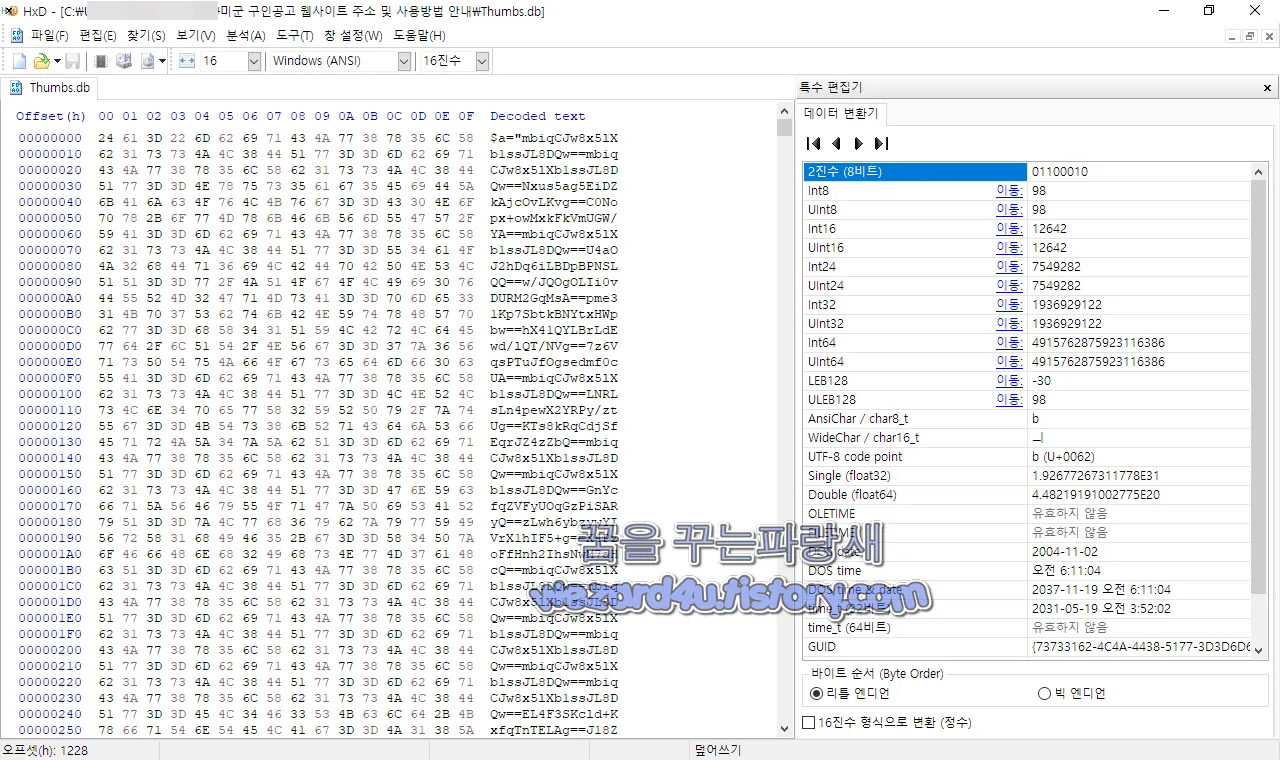Viewport: 1280px width, 760px height.
Task: Click 이동 link for UInt16
Action: pos(1008,248)
